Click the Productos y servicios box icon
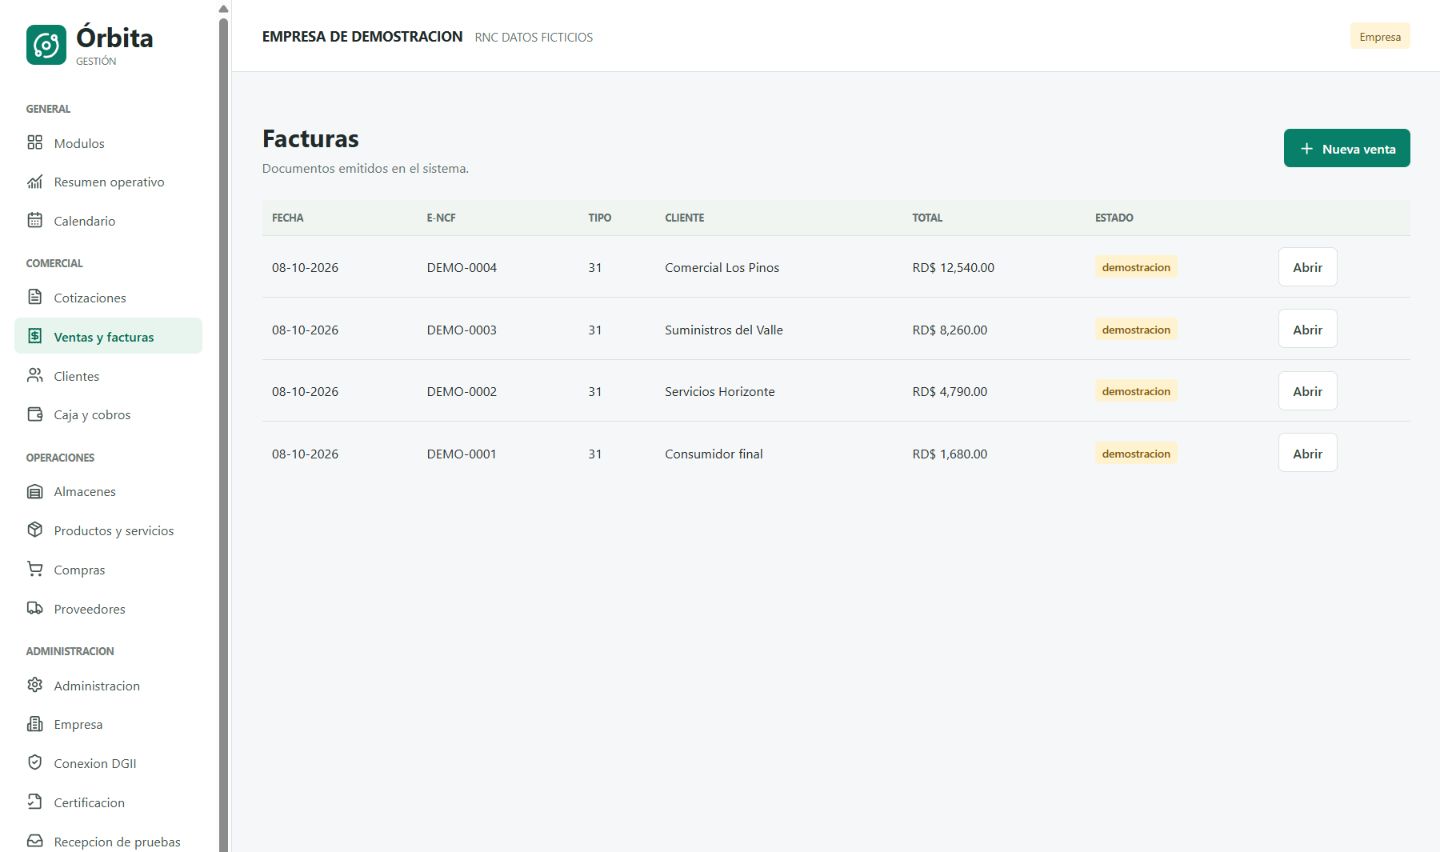The image size is (1440, 852). click(35, 530)
